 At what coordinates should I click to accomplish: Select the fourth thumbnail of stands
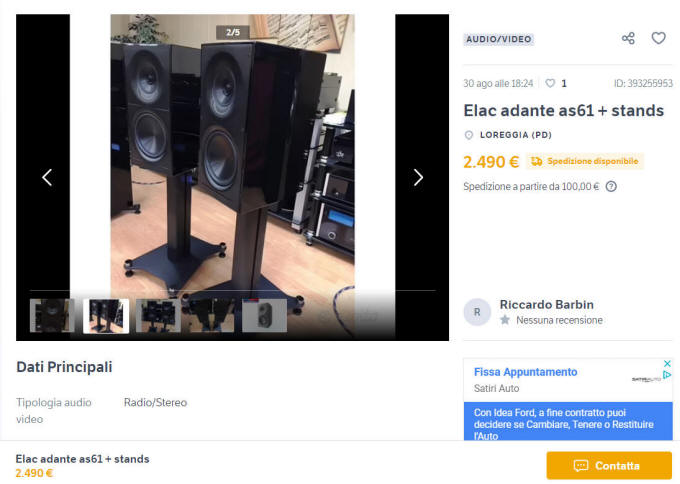212,316
